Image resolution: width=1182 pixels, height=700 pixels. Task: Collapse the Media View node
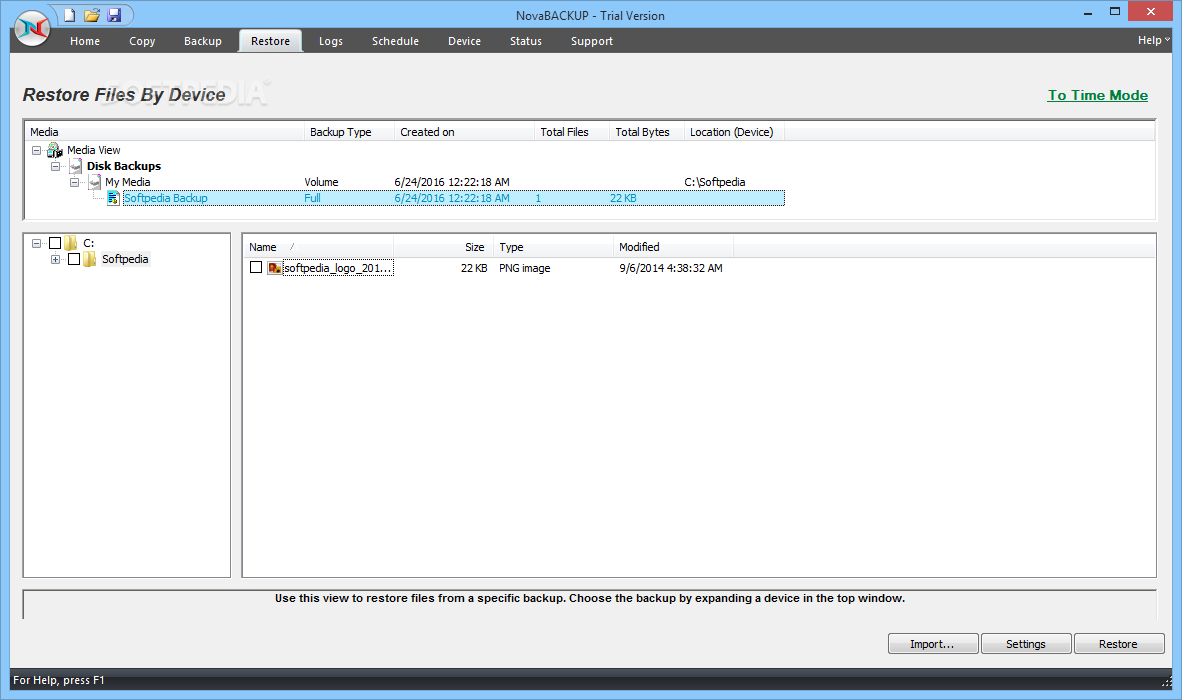pyautogui.click(x=36, y=150)
